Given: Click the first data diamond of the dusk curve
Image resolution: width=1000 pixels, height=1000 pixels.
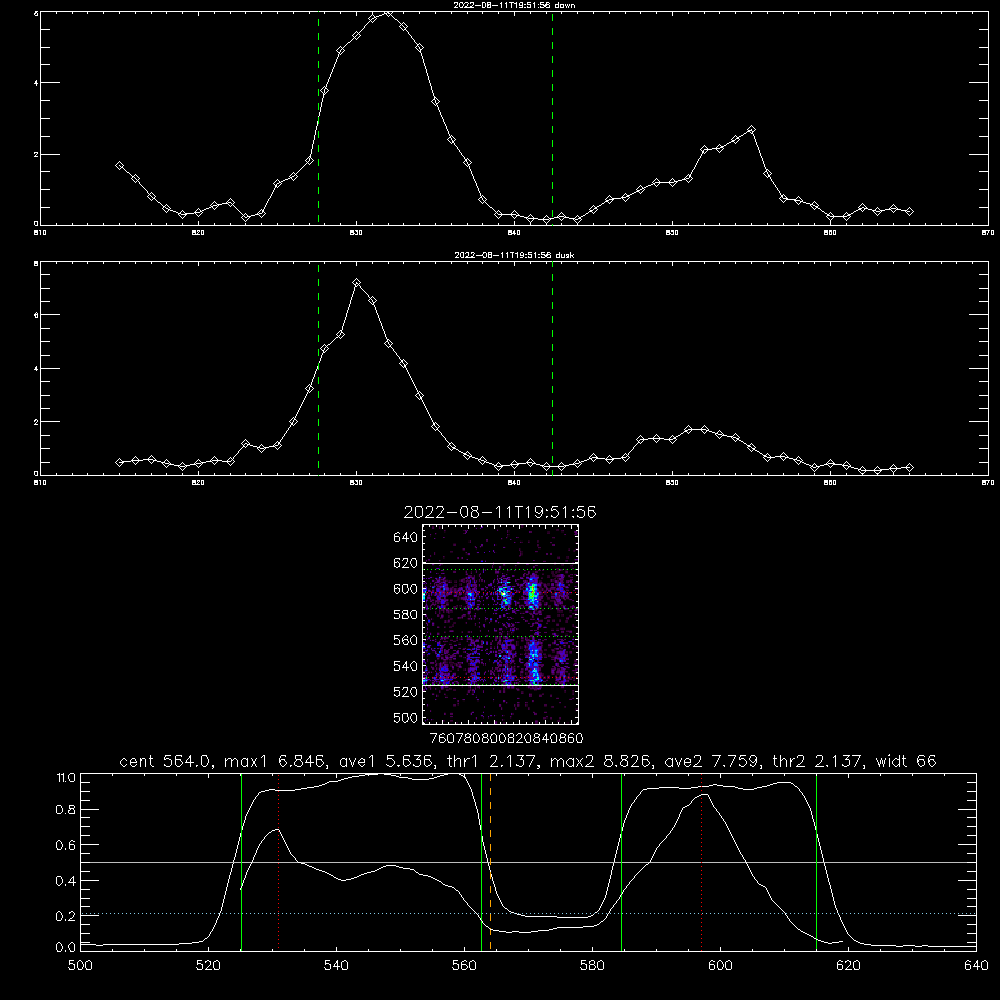Looking at the screenshot, I should [x=119, y=462].
